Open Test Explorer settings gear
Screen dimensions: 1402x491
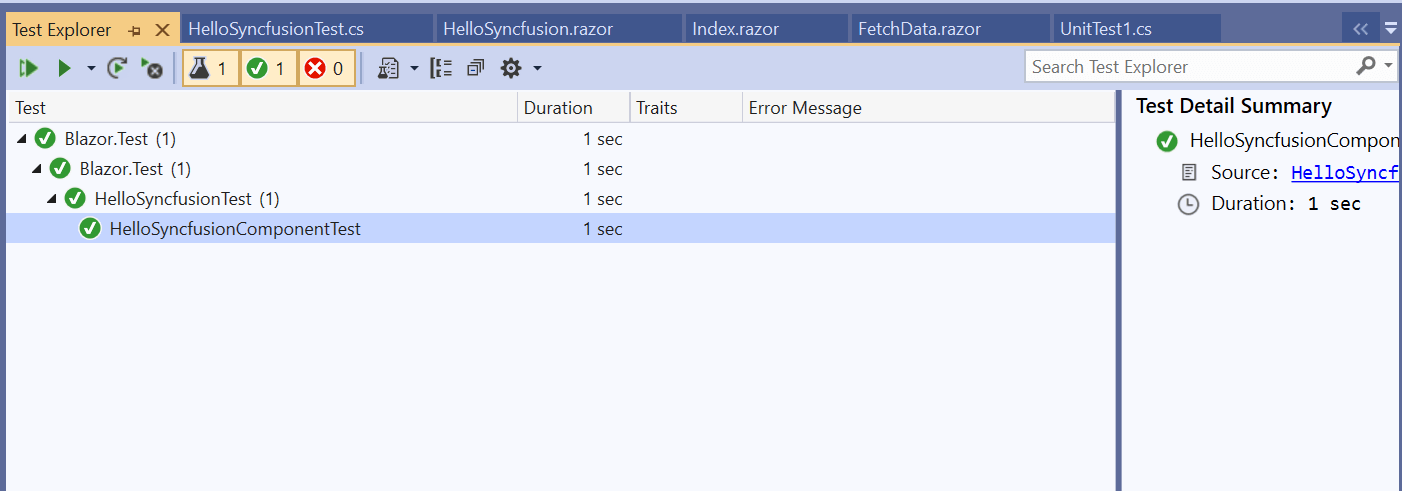[511, 68]
